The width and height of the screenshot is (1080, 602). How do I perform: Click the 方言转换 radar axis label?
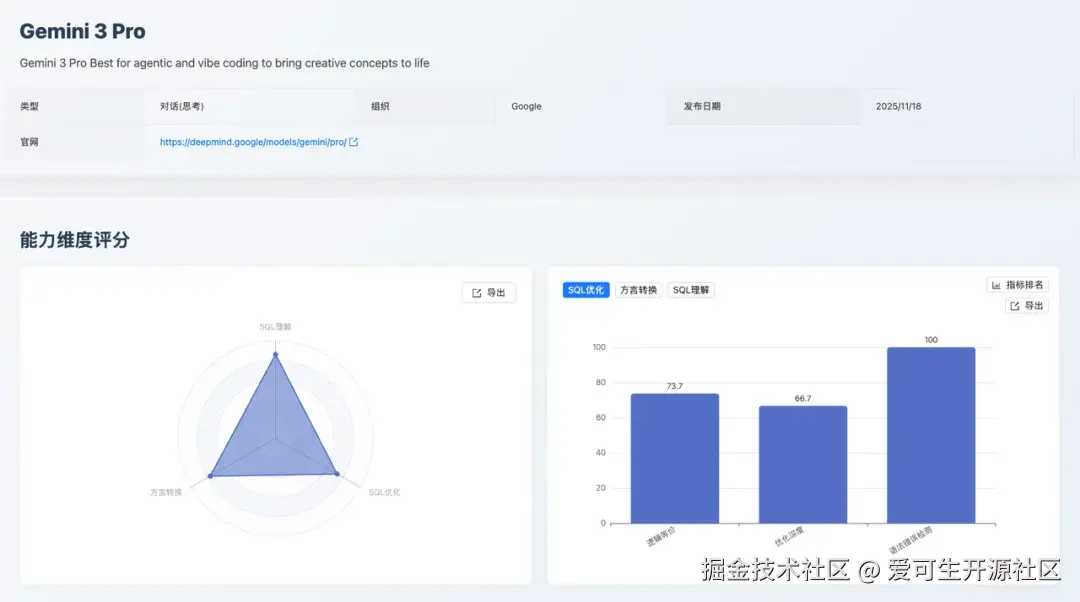tap(166, 492)
